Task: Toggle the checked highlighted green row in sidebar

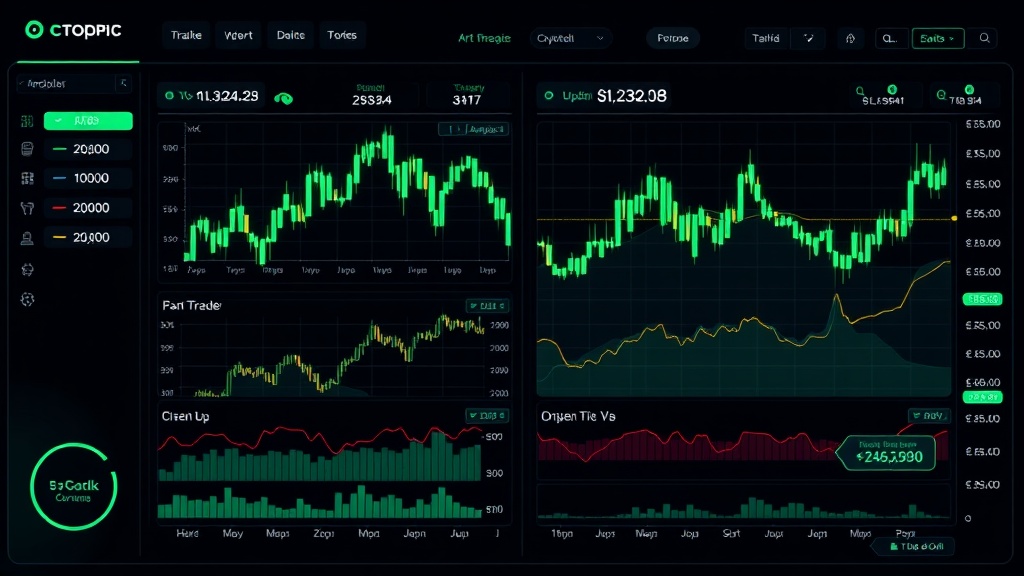Action: pos(88,121)
